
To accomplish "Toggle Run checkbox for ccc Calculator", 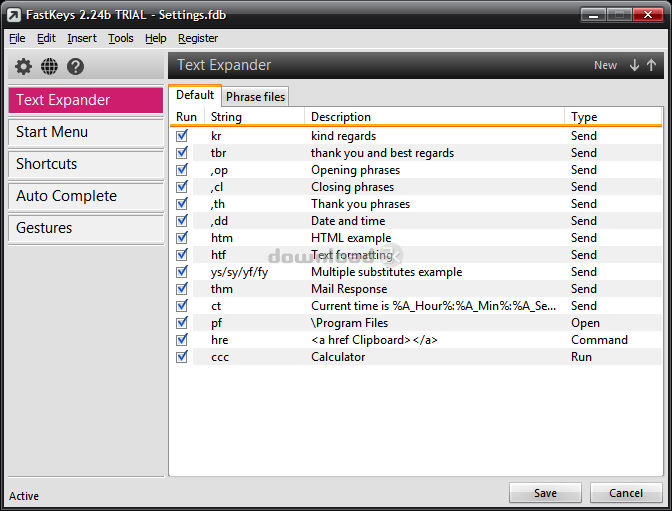I will (182, 357).
